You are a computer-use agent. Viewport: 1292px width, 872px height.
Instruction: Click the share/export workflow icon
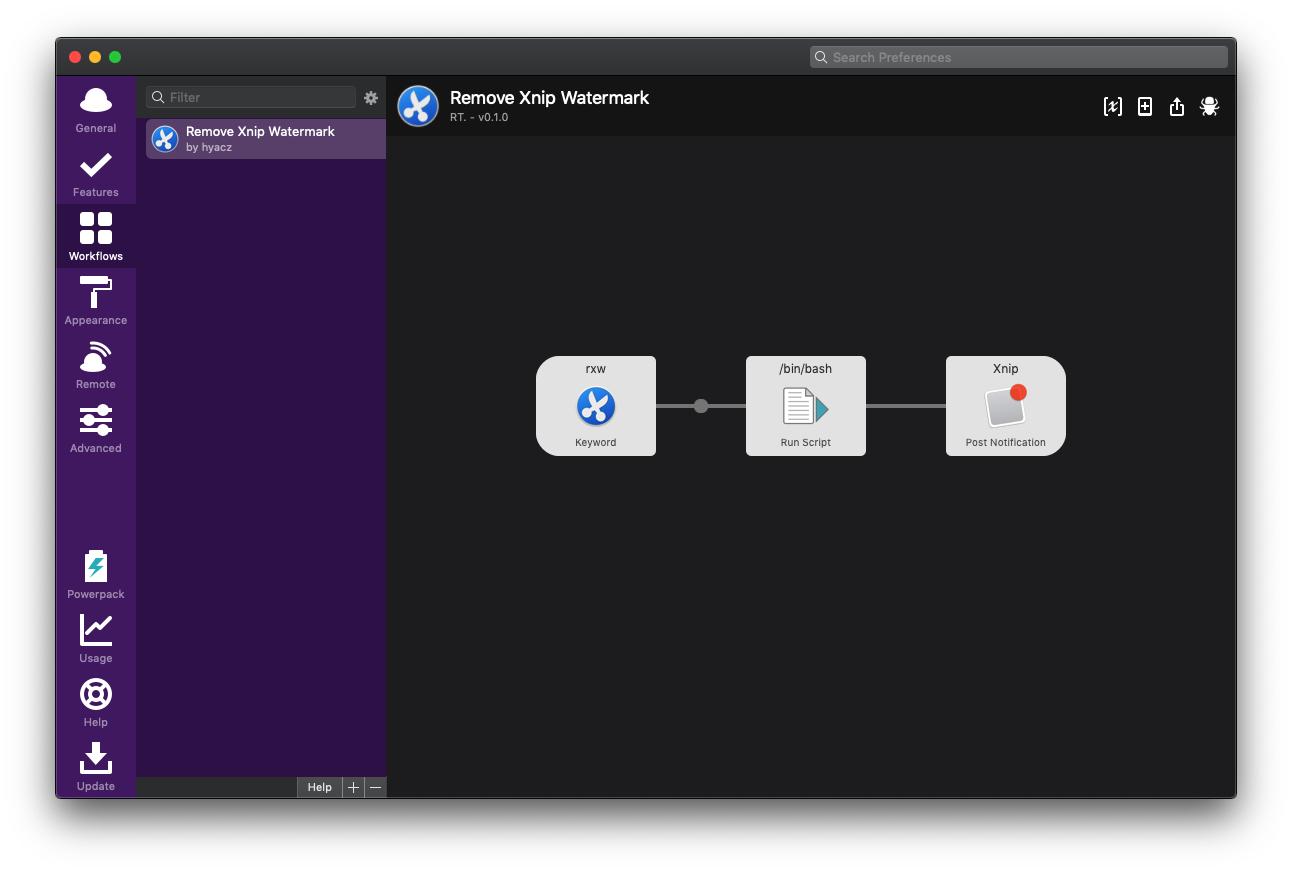click(1177, 106)
